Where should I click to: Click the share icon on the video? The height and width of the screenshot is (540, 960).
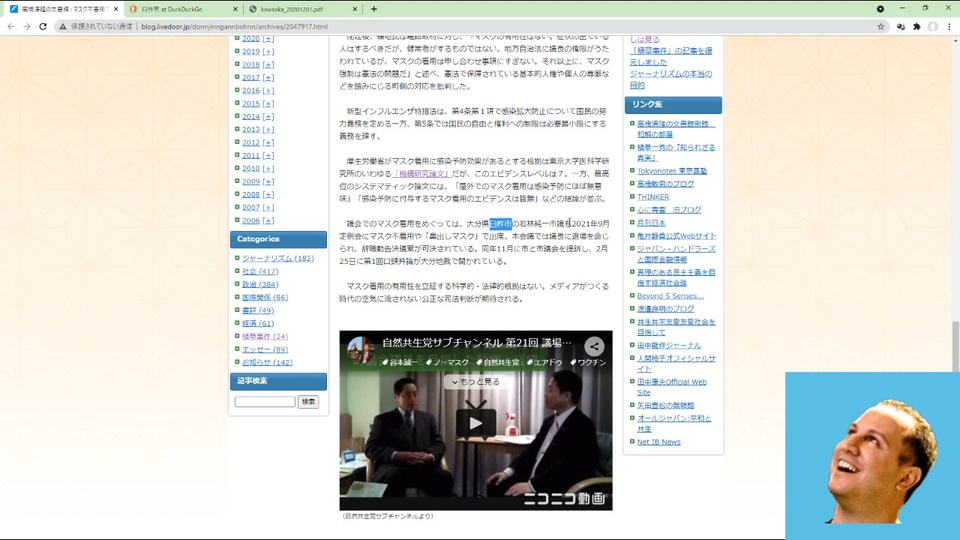(x=594, y=347)
